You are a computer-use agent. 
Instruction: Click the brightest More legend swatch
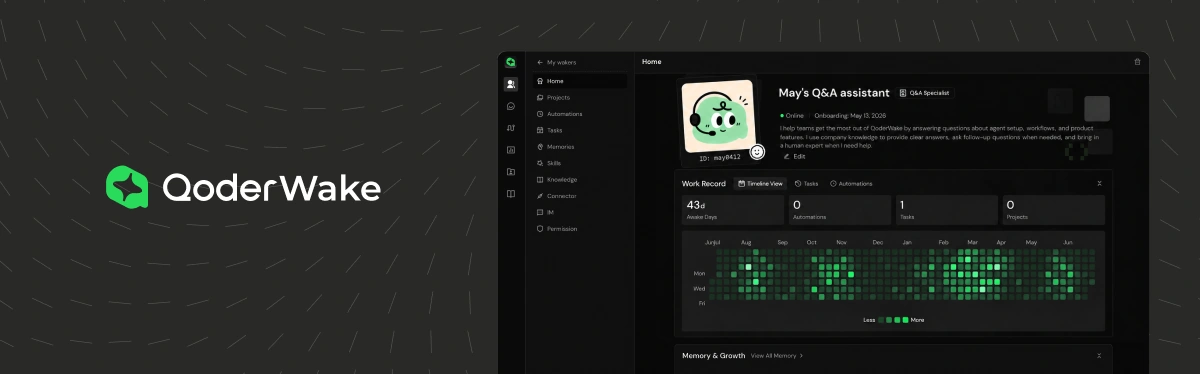905,320
